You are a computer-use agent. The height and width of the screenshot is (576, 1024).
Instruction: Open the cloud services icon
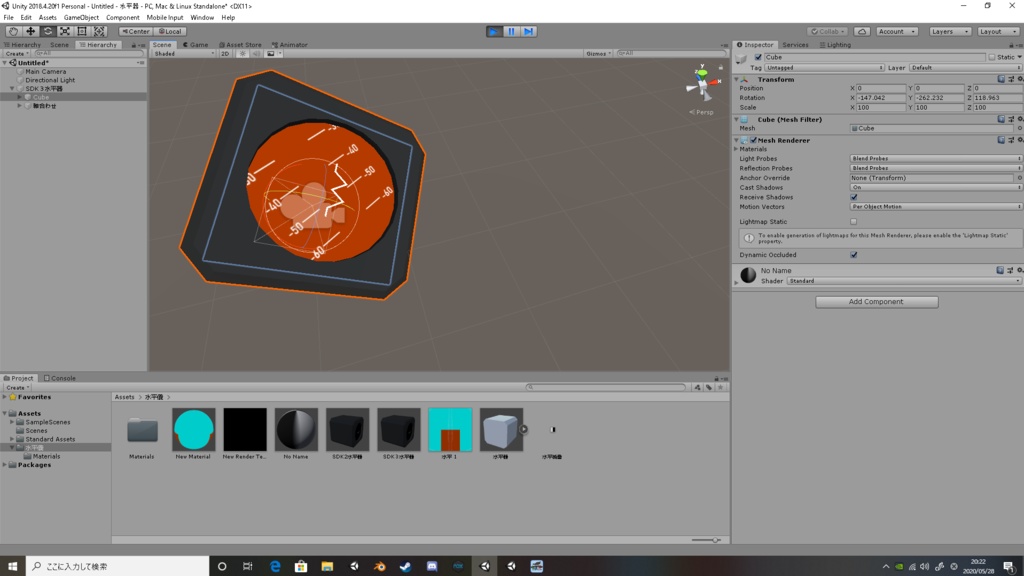[861, 31]
